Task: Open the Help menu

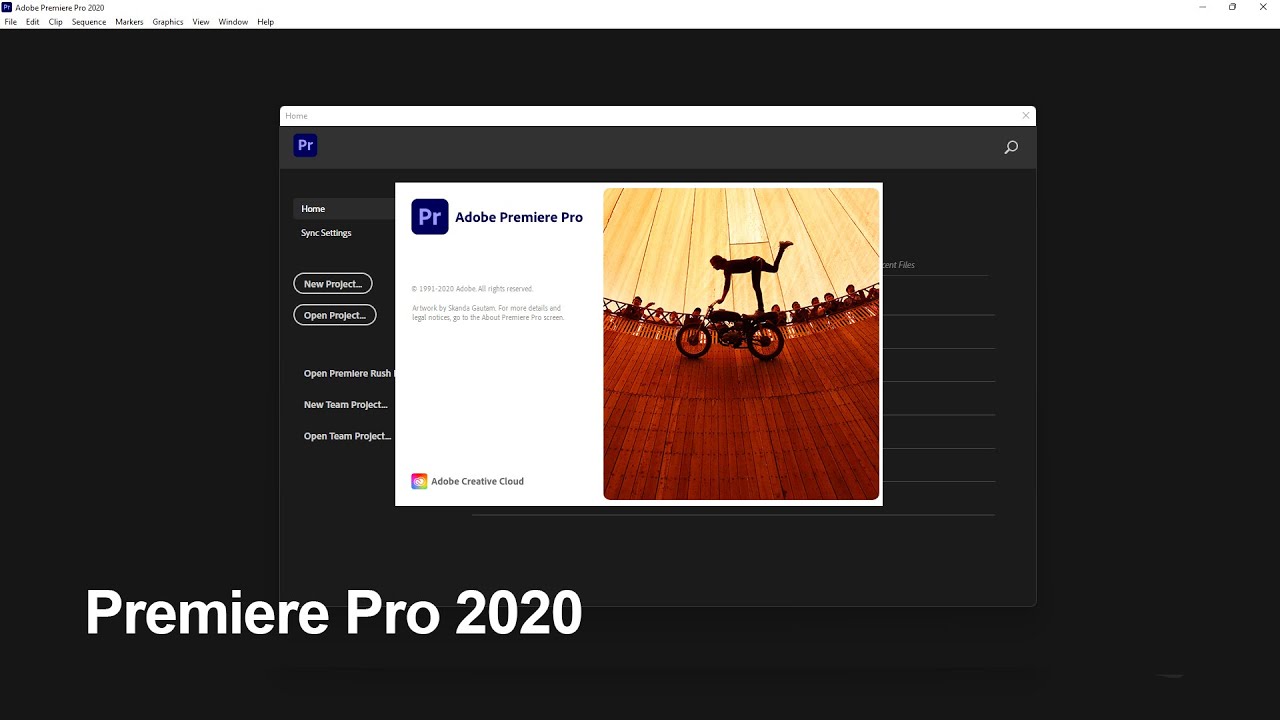Action: click(x=265, y=22)
